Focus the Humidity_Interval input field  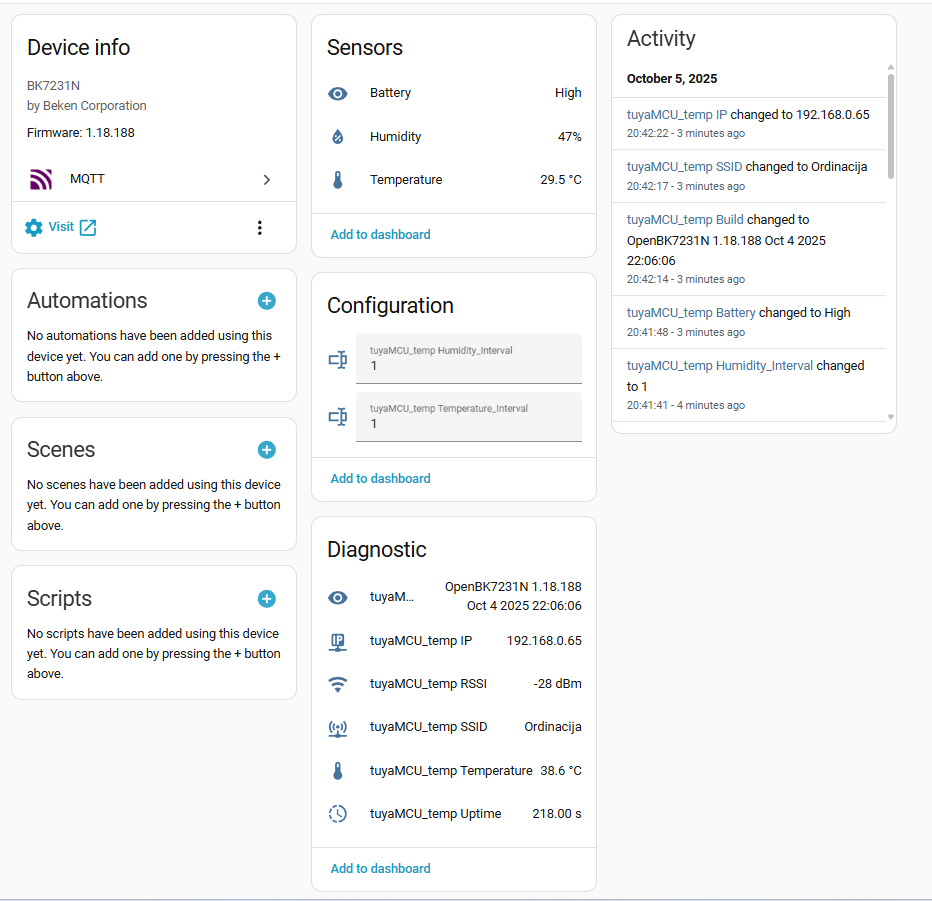468,359
